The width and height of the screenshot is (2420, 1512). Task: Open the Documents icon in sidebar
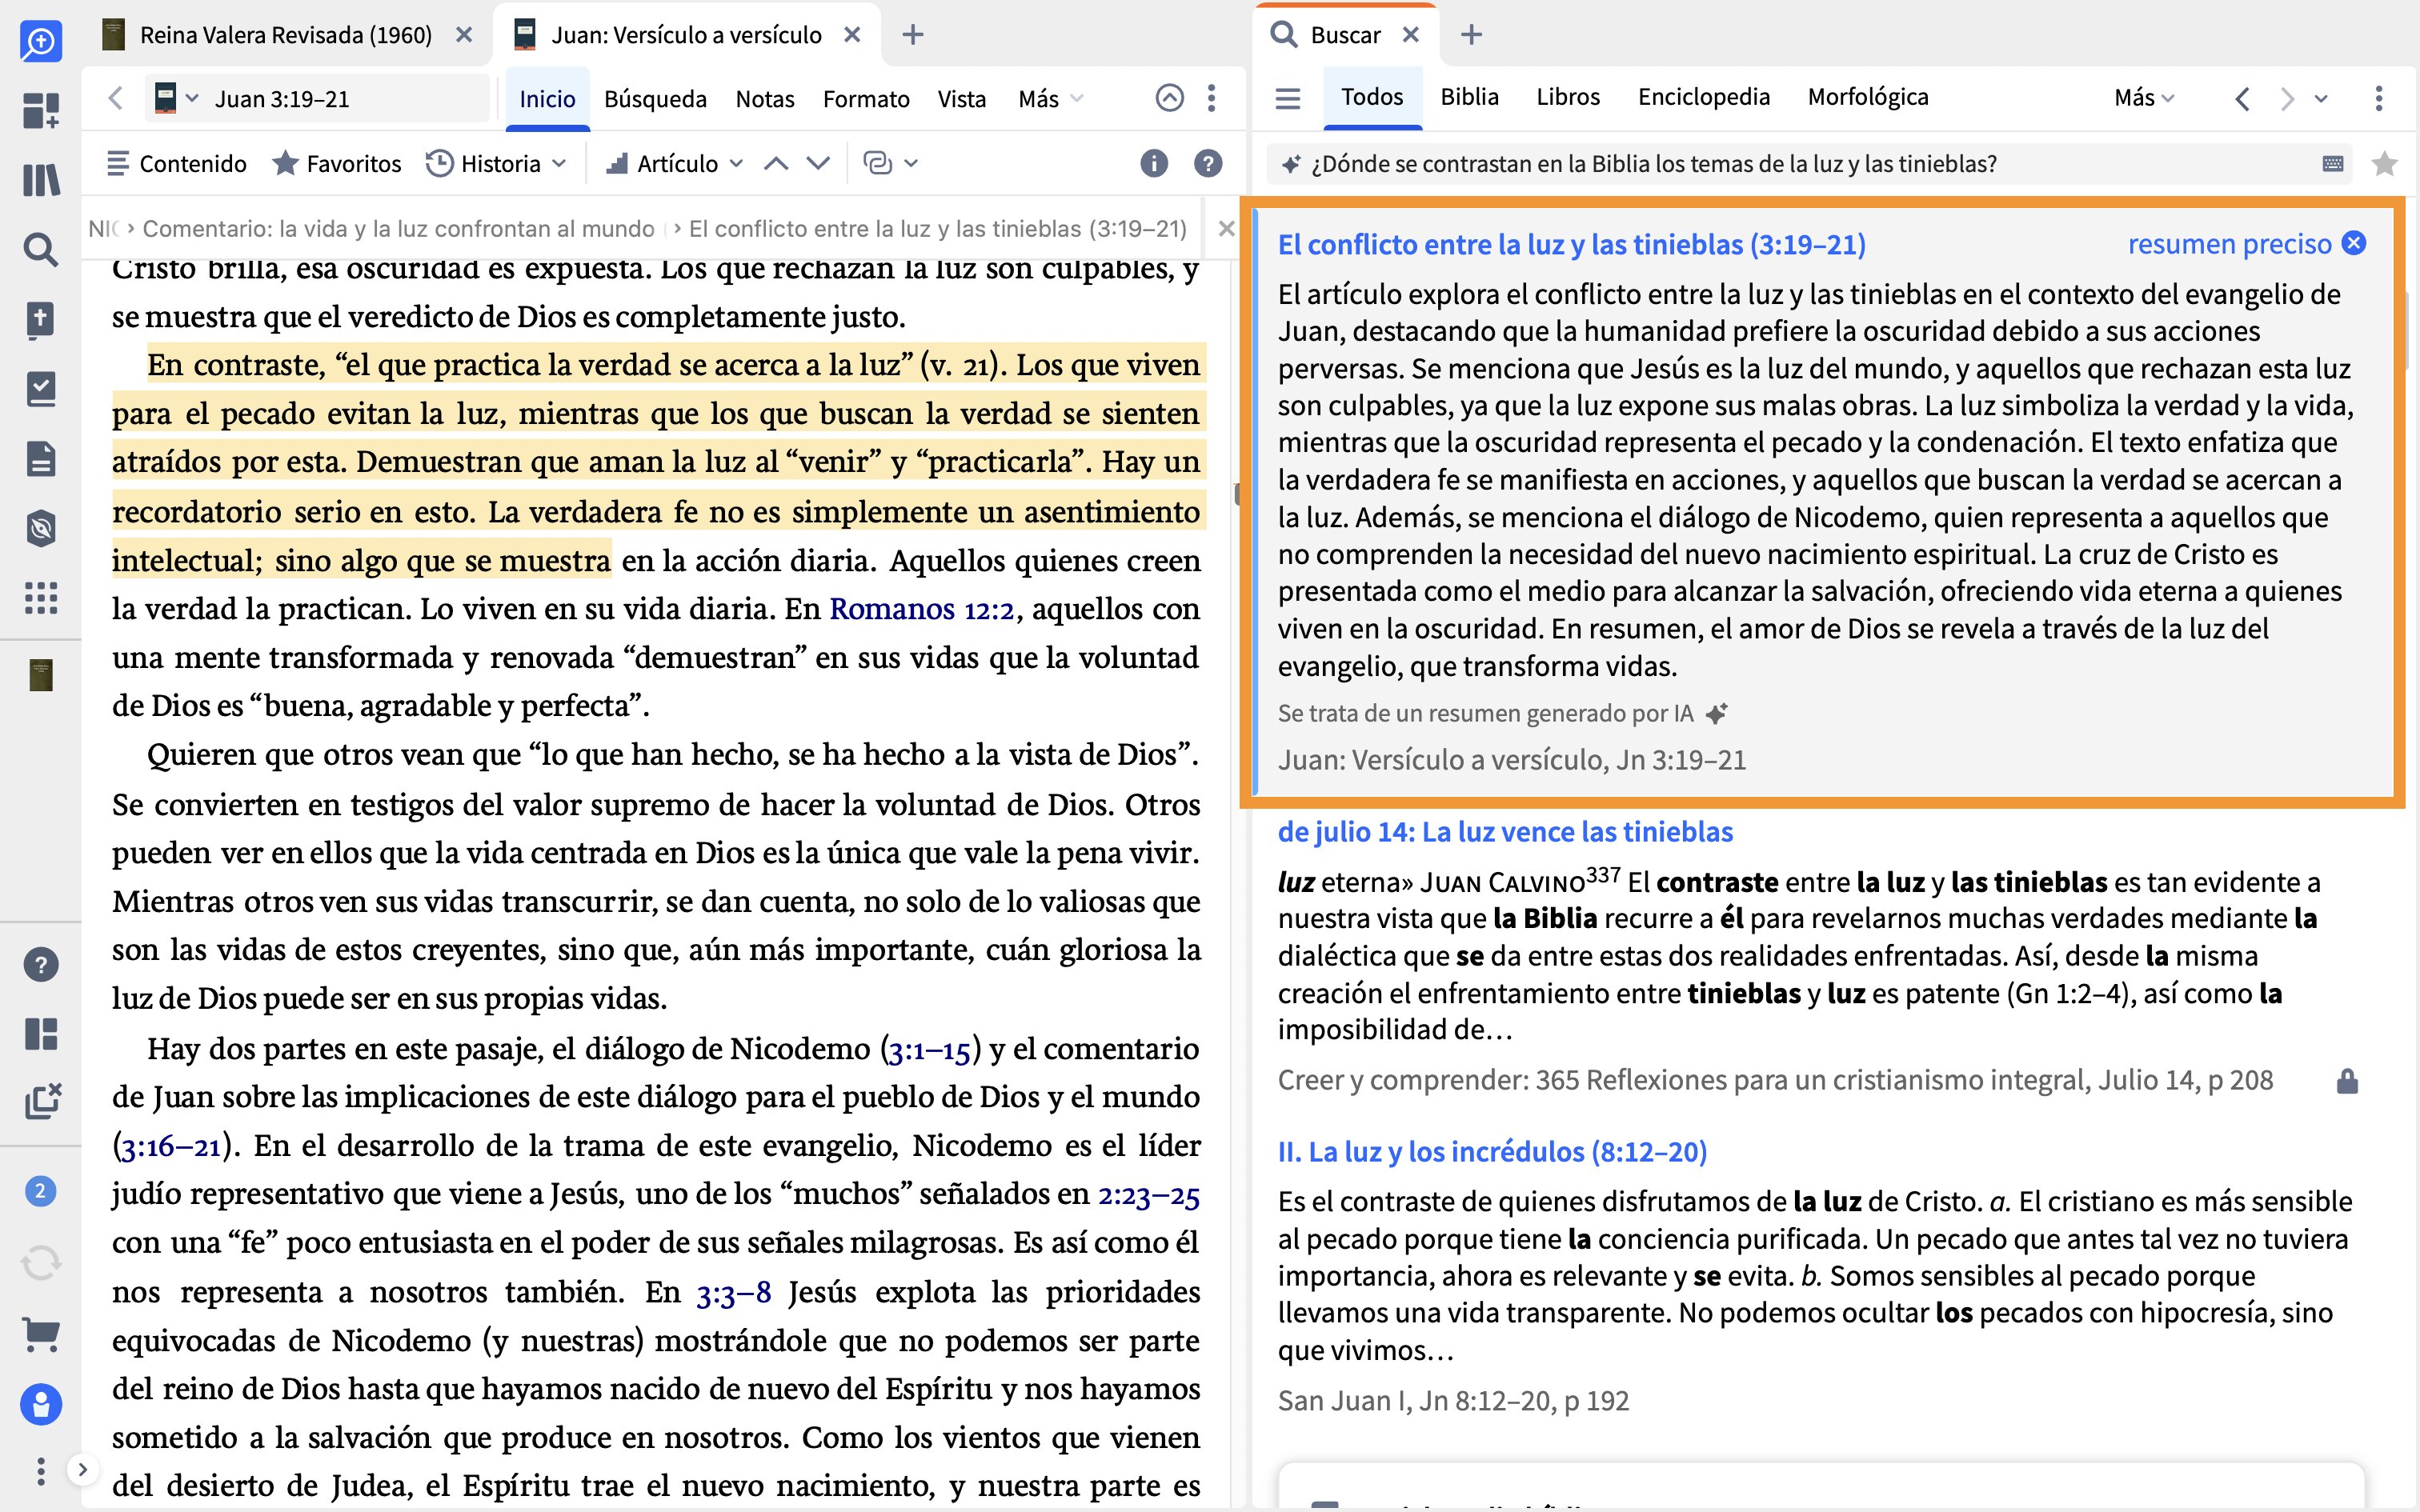41,459
